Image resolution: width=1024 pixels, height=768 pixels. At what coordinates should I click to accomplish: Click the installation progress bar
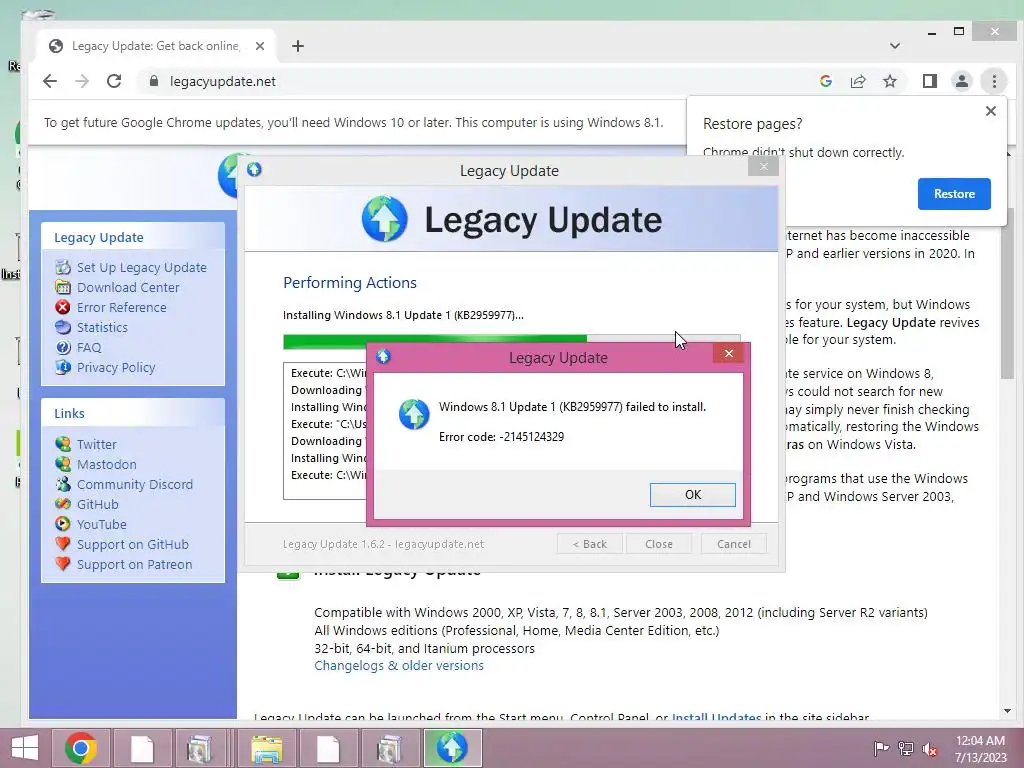click(511, 342)
